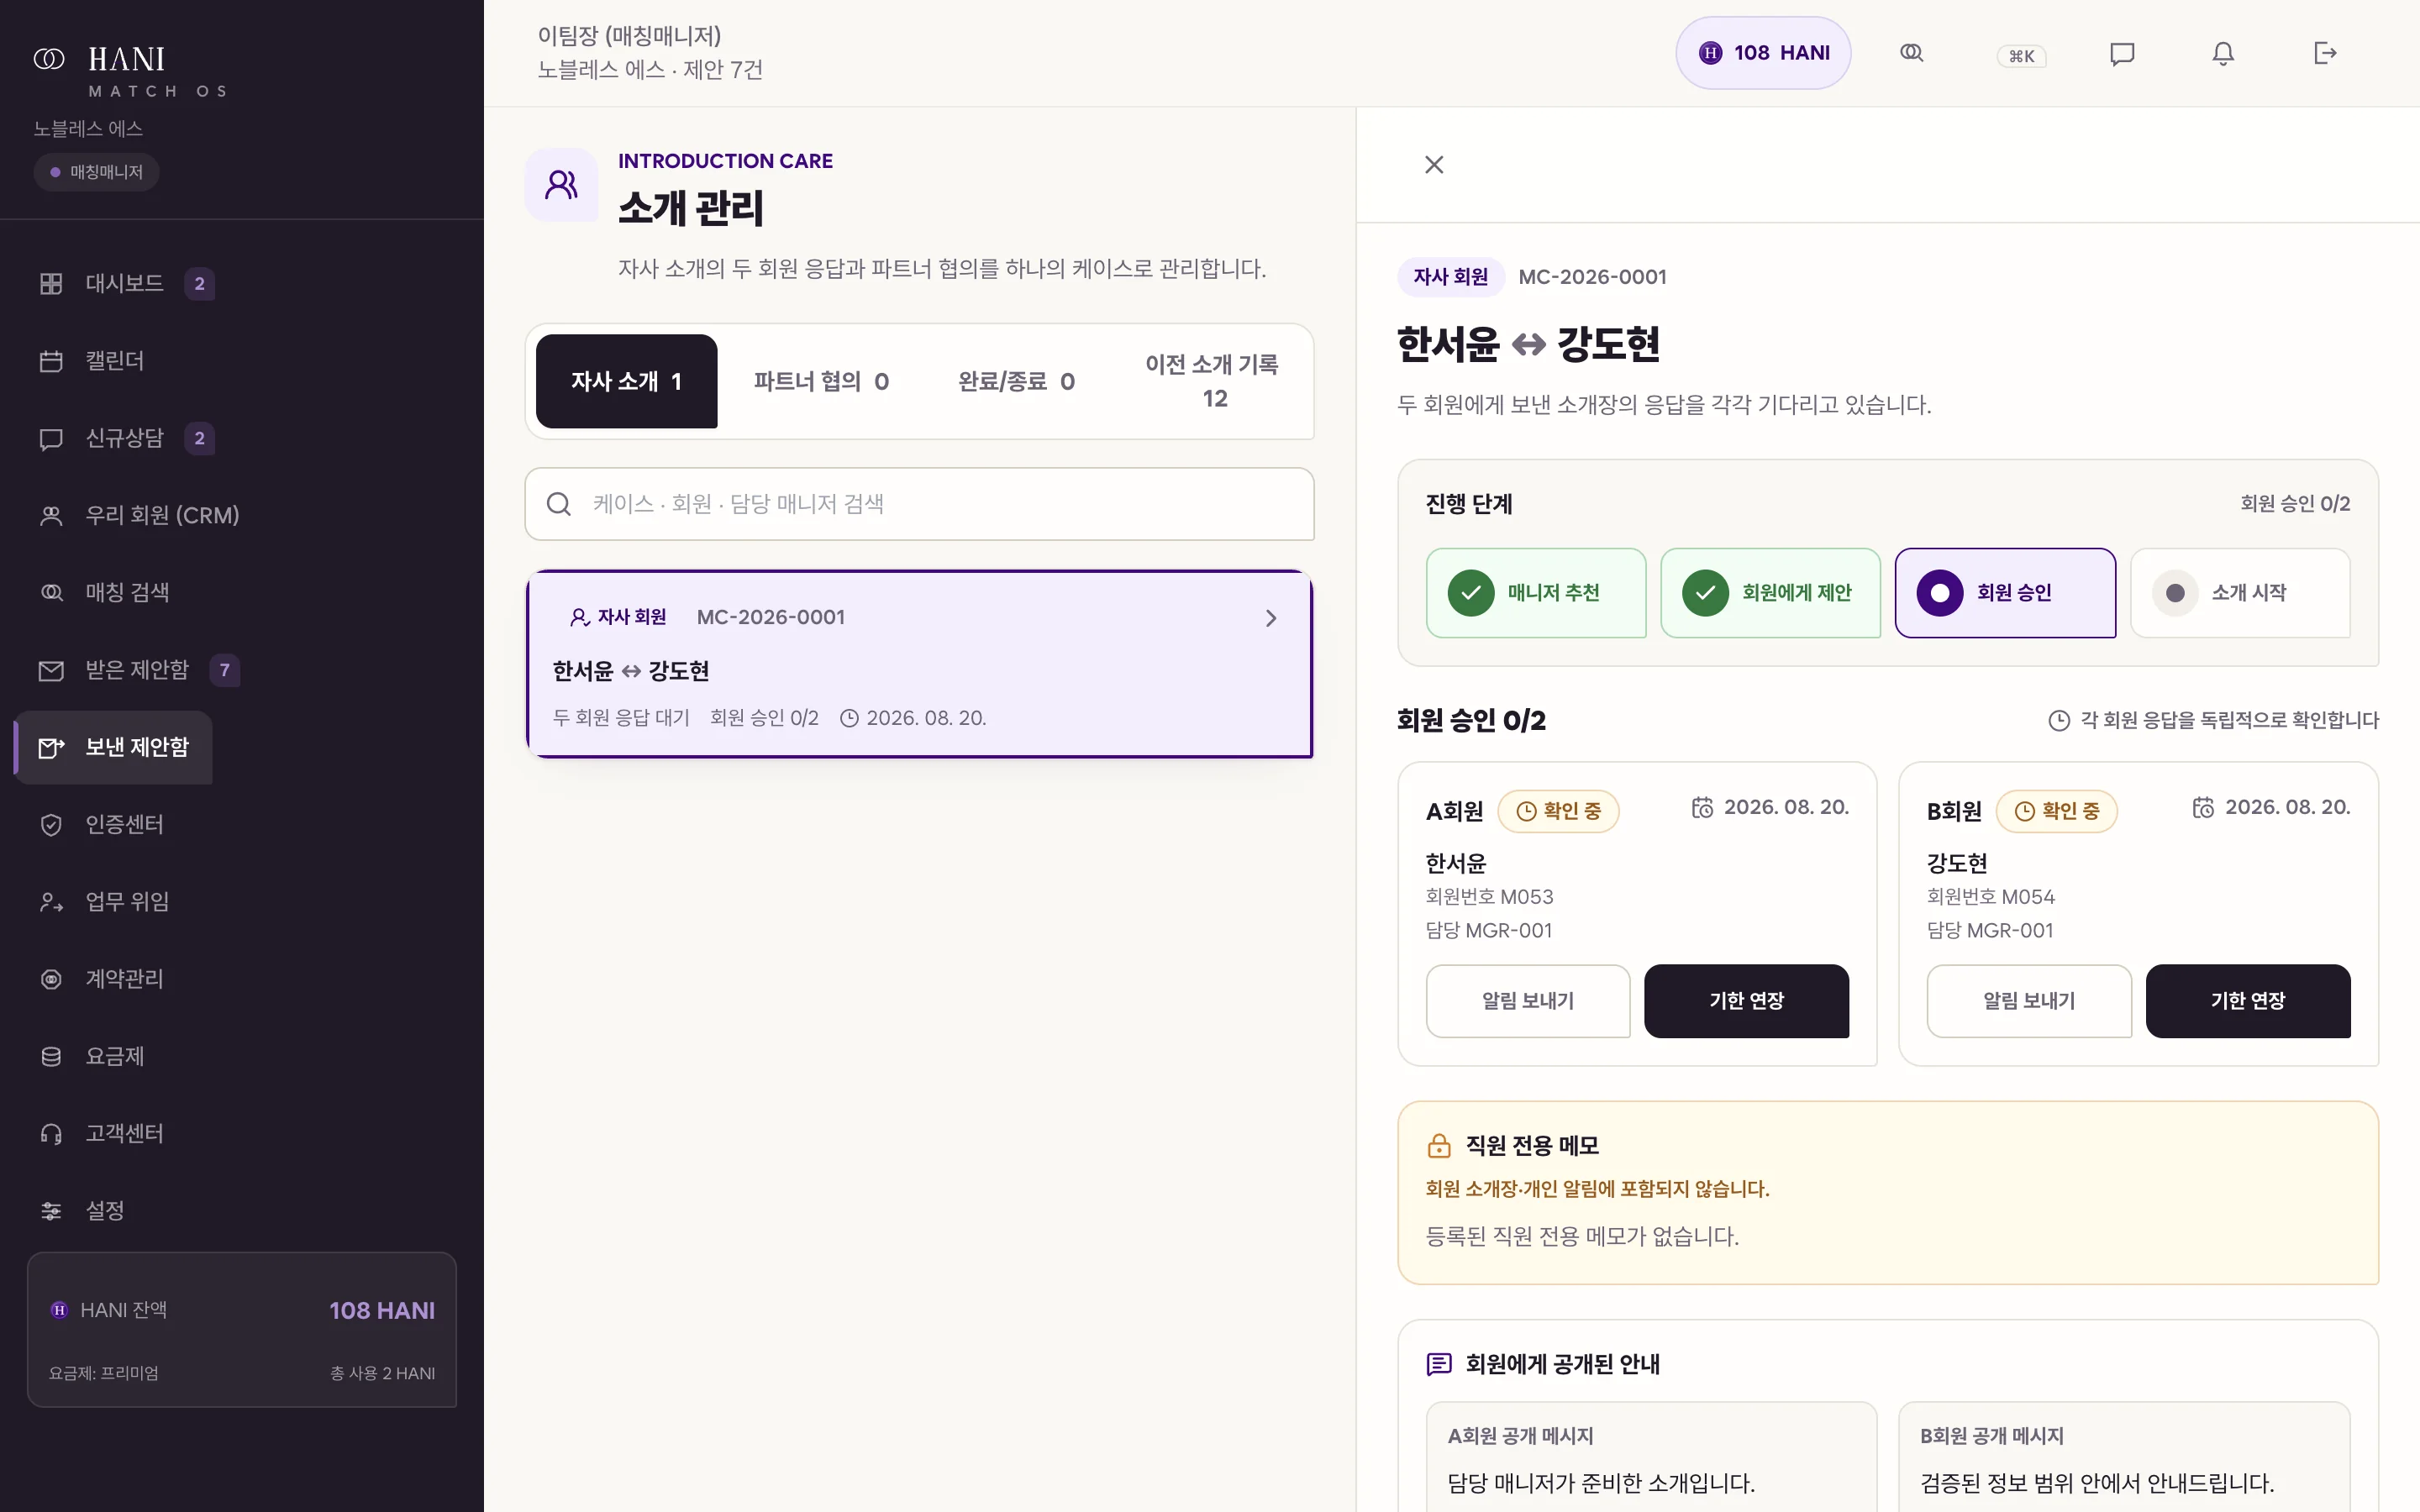This screenshot has width=2420, height=1512.
Task: Click the search magnifier icon in case search
Action: point(559,504)
